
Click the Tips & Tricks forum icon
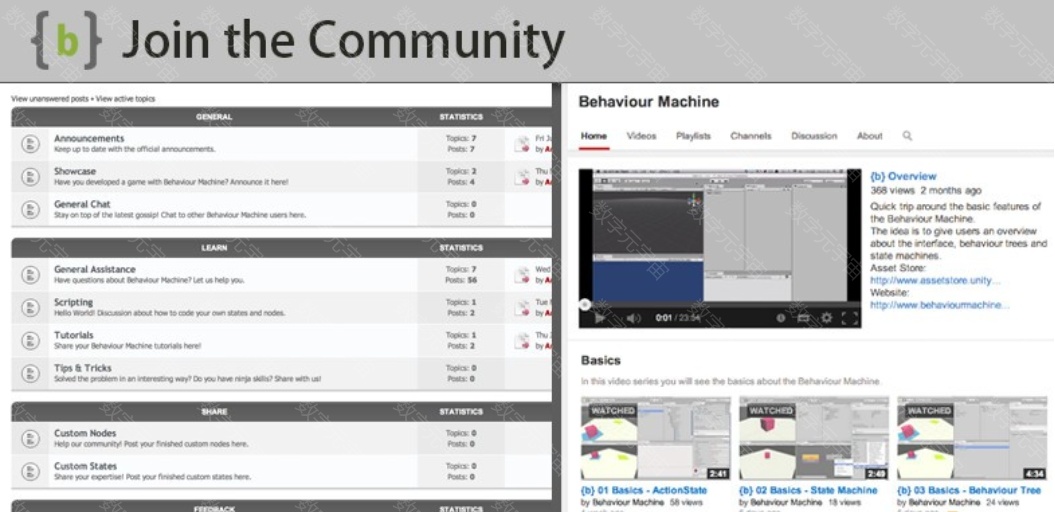[x=29, y=373]
